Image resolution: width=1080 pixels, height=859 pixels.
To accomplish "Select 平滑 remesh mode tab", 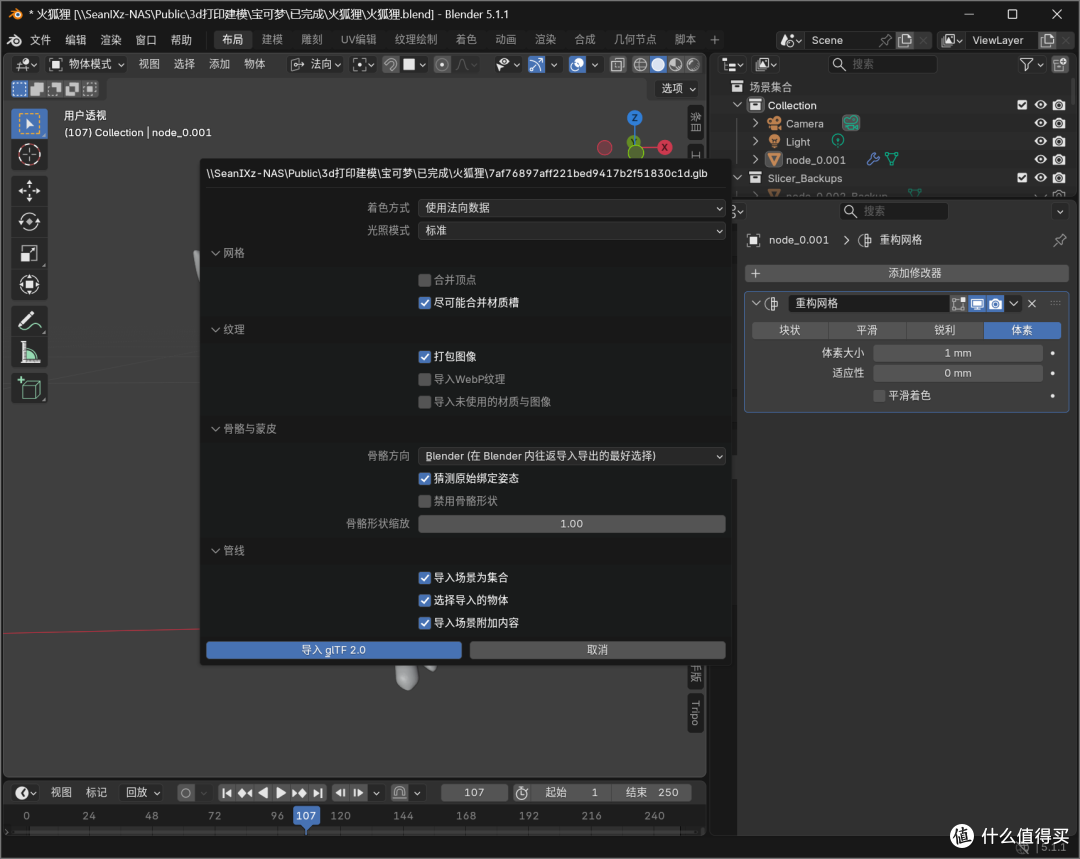I will click(867, 331).
